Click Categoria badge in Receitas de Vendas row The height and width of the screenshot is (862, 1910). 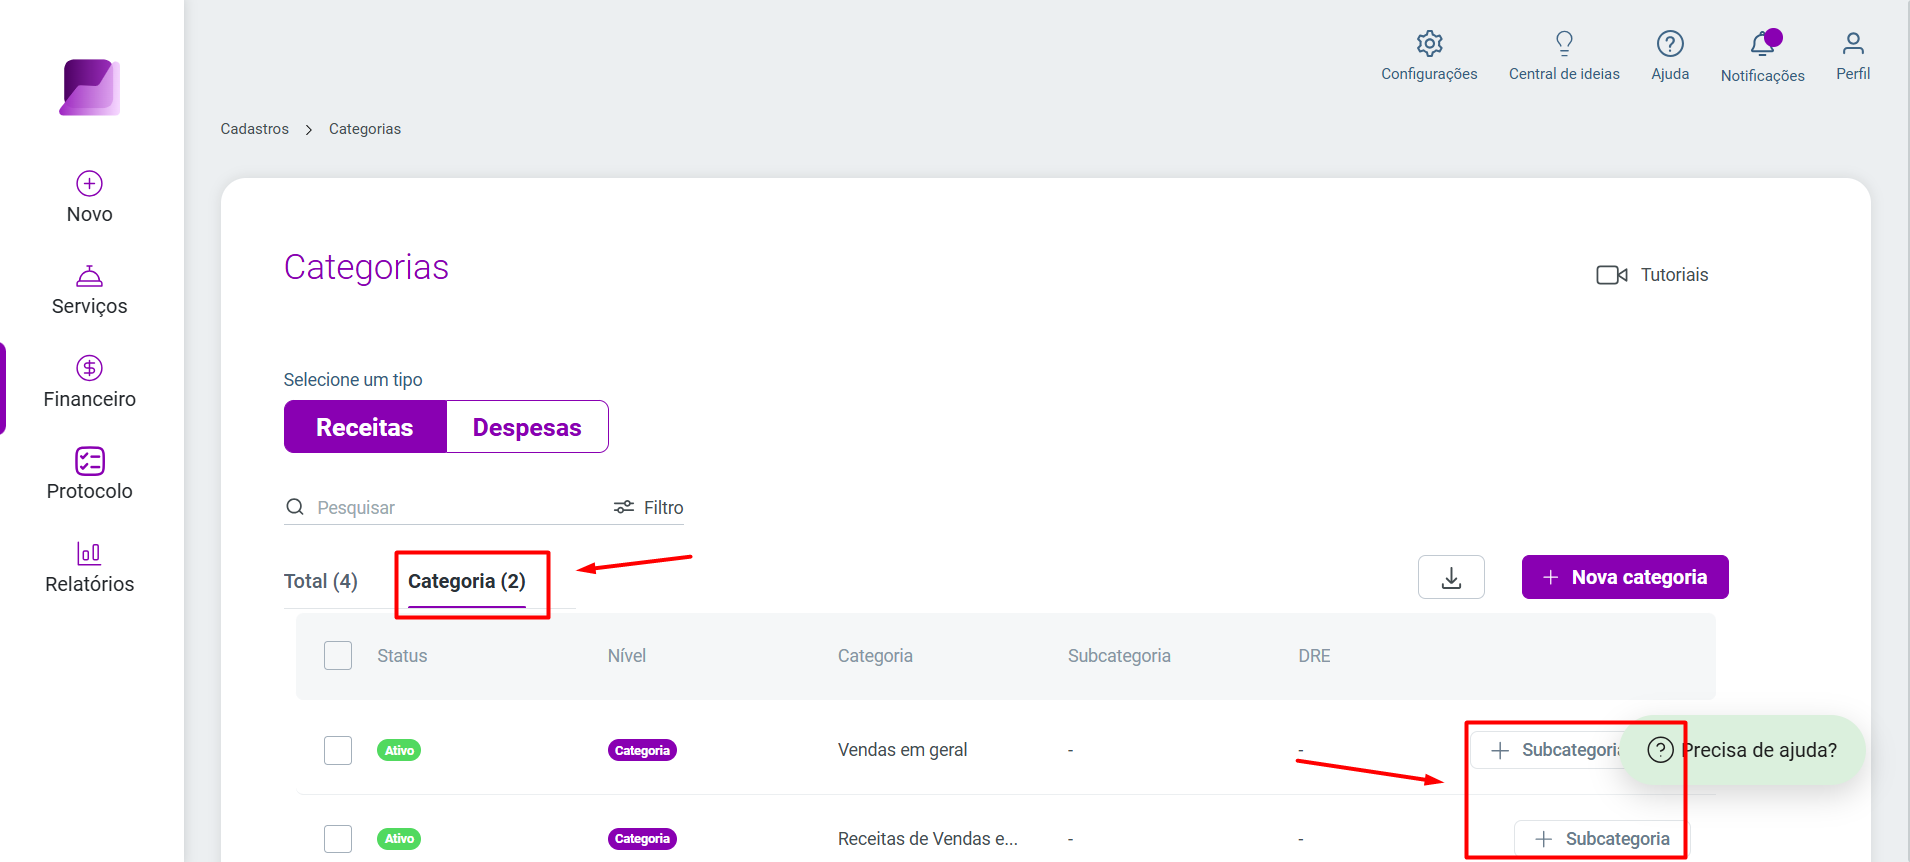point(642,839)
